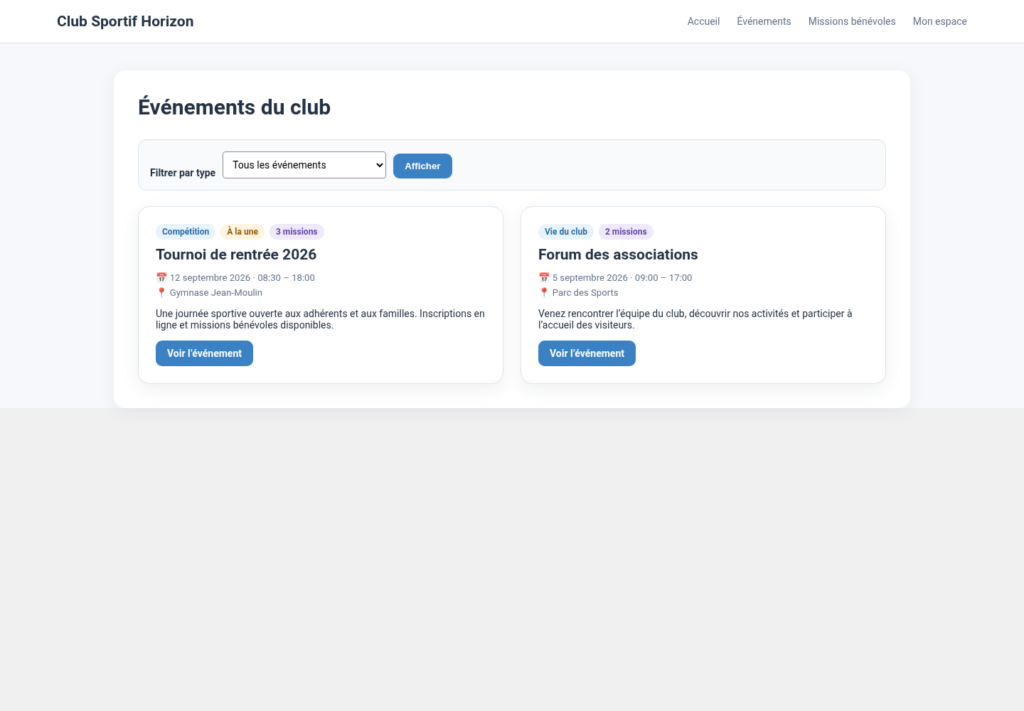Go to Accueil in the navigation
The height and width of the screenshot is (711, 1024).
pyautogui.click(x=703, y=22)
